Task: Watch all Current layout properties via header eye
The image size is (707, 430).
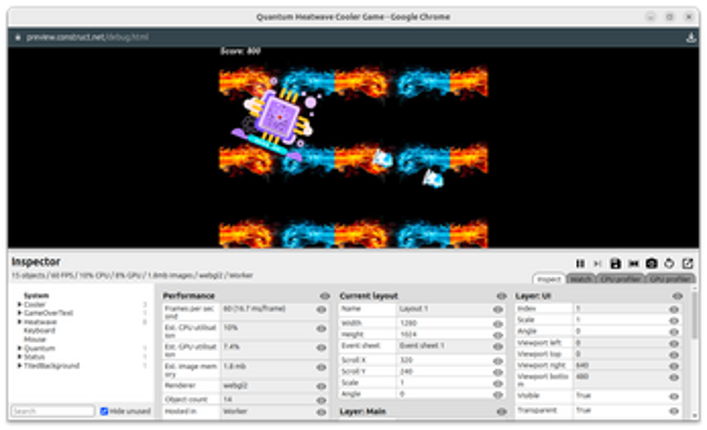Action: pyautogui.click(x=501, y=296)
